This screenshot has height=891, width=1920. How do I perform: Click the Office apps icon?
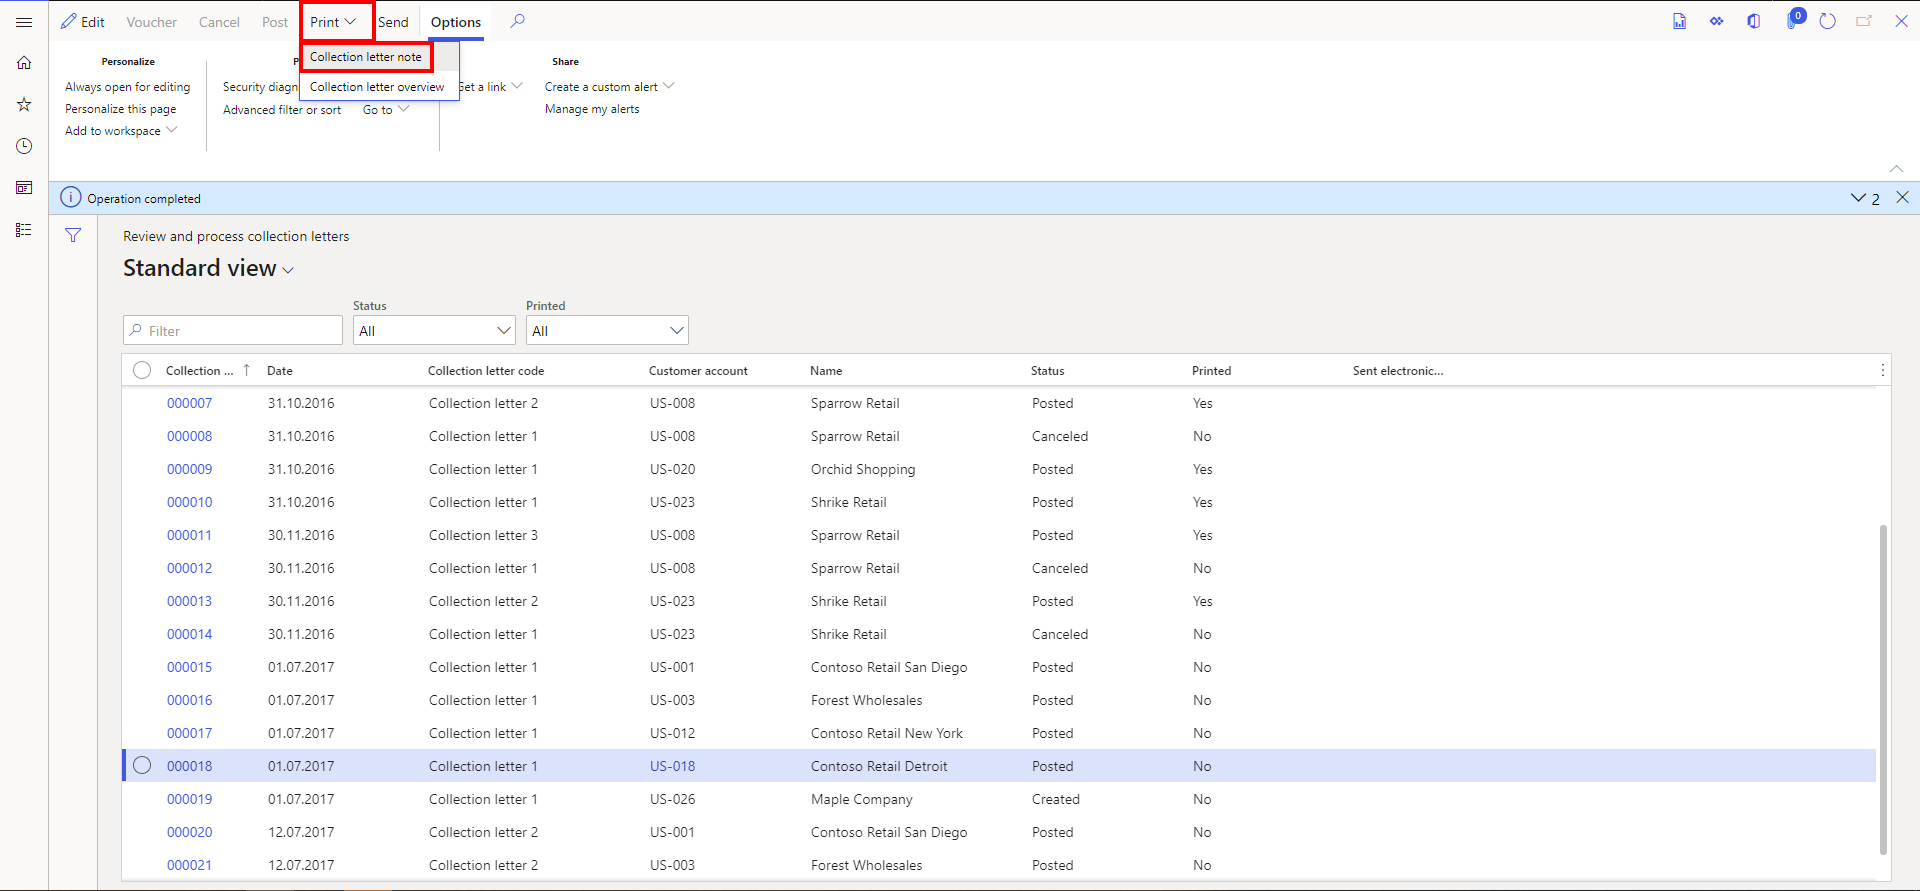coord(1753,21)
